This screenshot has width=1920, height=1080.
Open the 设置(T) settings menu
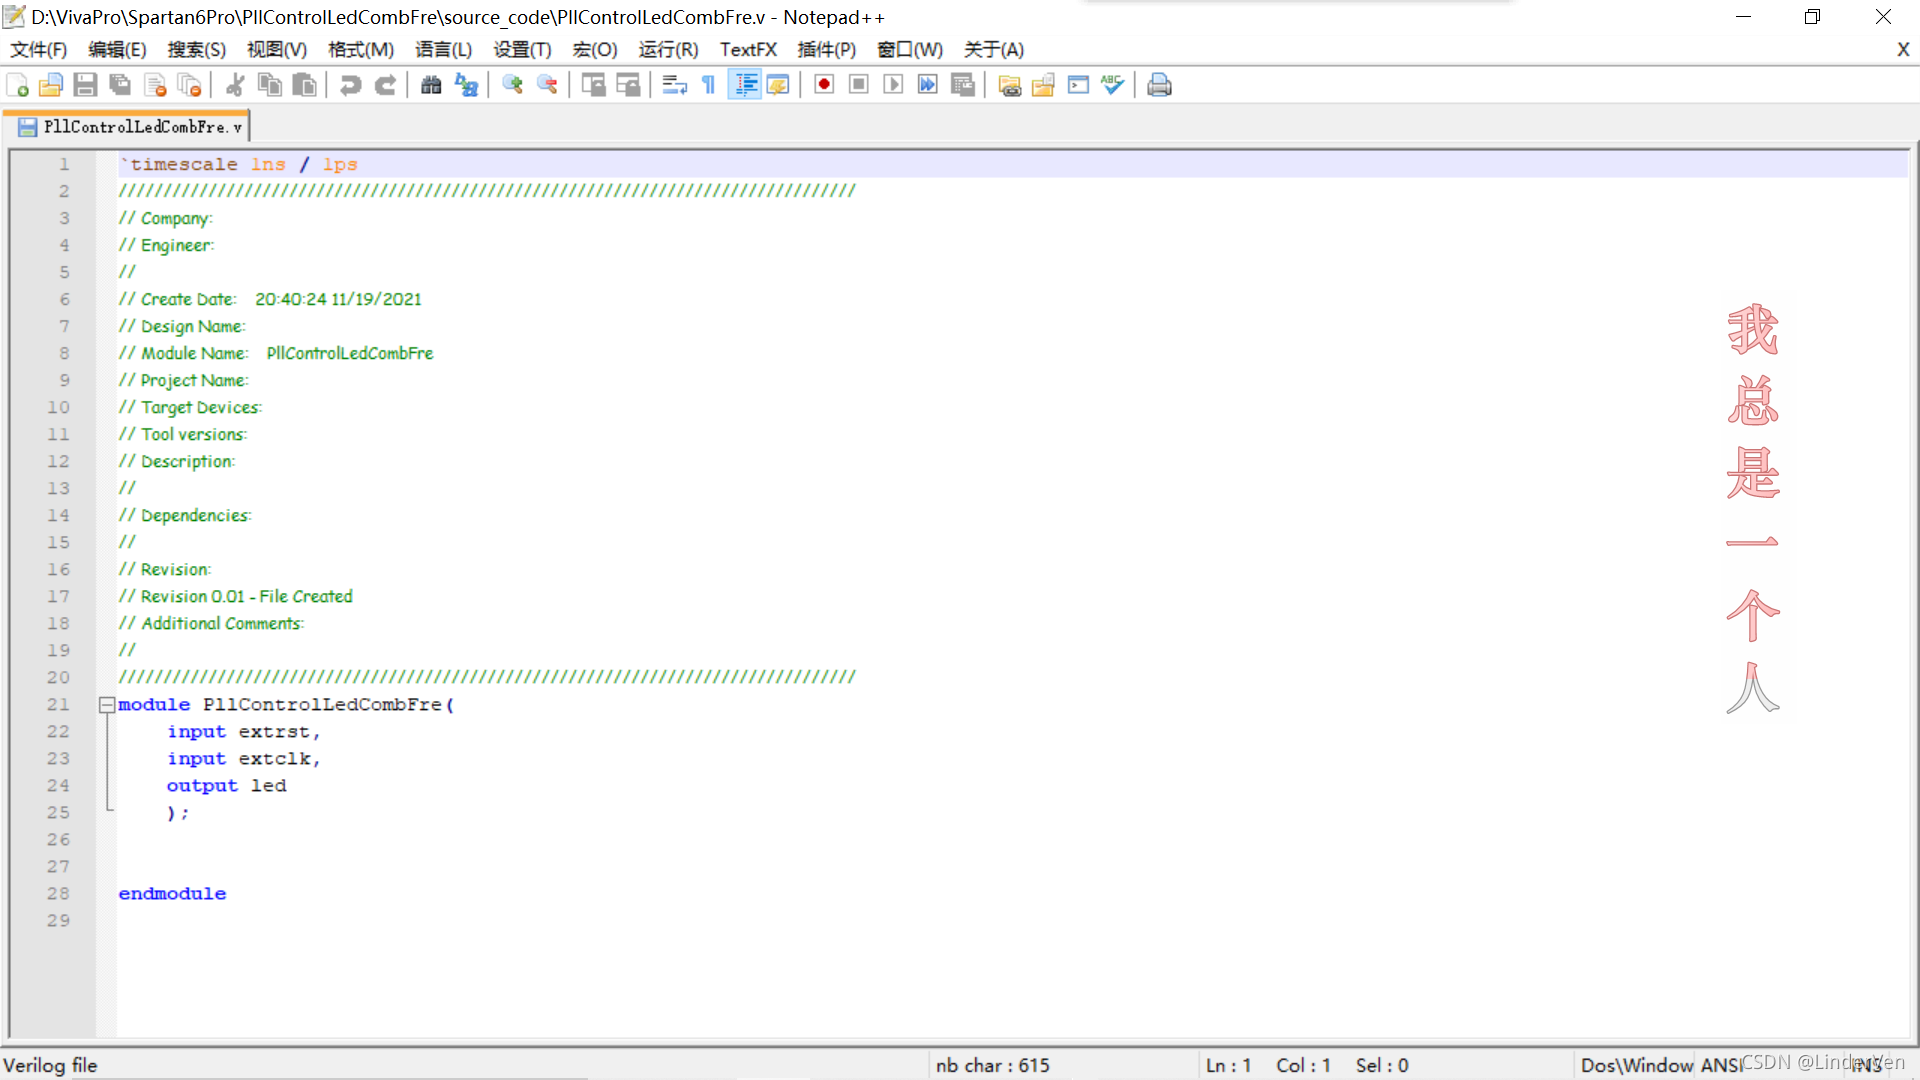pos(522,49)
